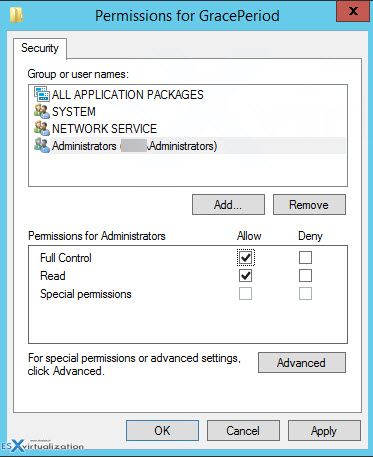
Task: Confirm with the OK button
Action: coord(162,431)
